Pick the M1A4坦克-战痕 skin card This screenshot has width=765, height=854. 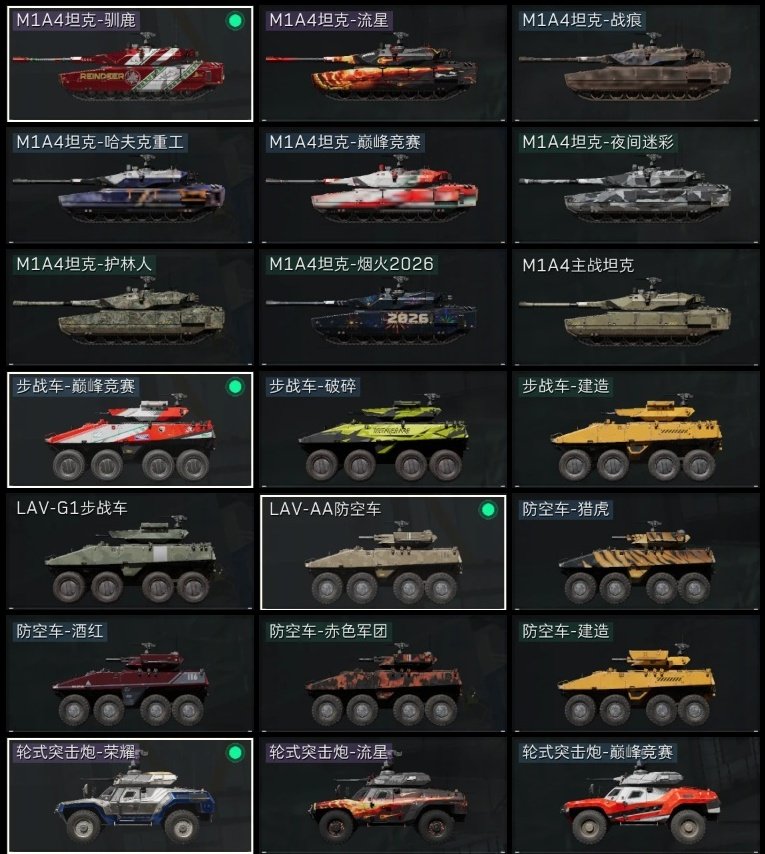(636, 64)
